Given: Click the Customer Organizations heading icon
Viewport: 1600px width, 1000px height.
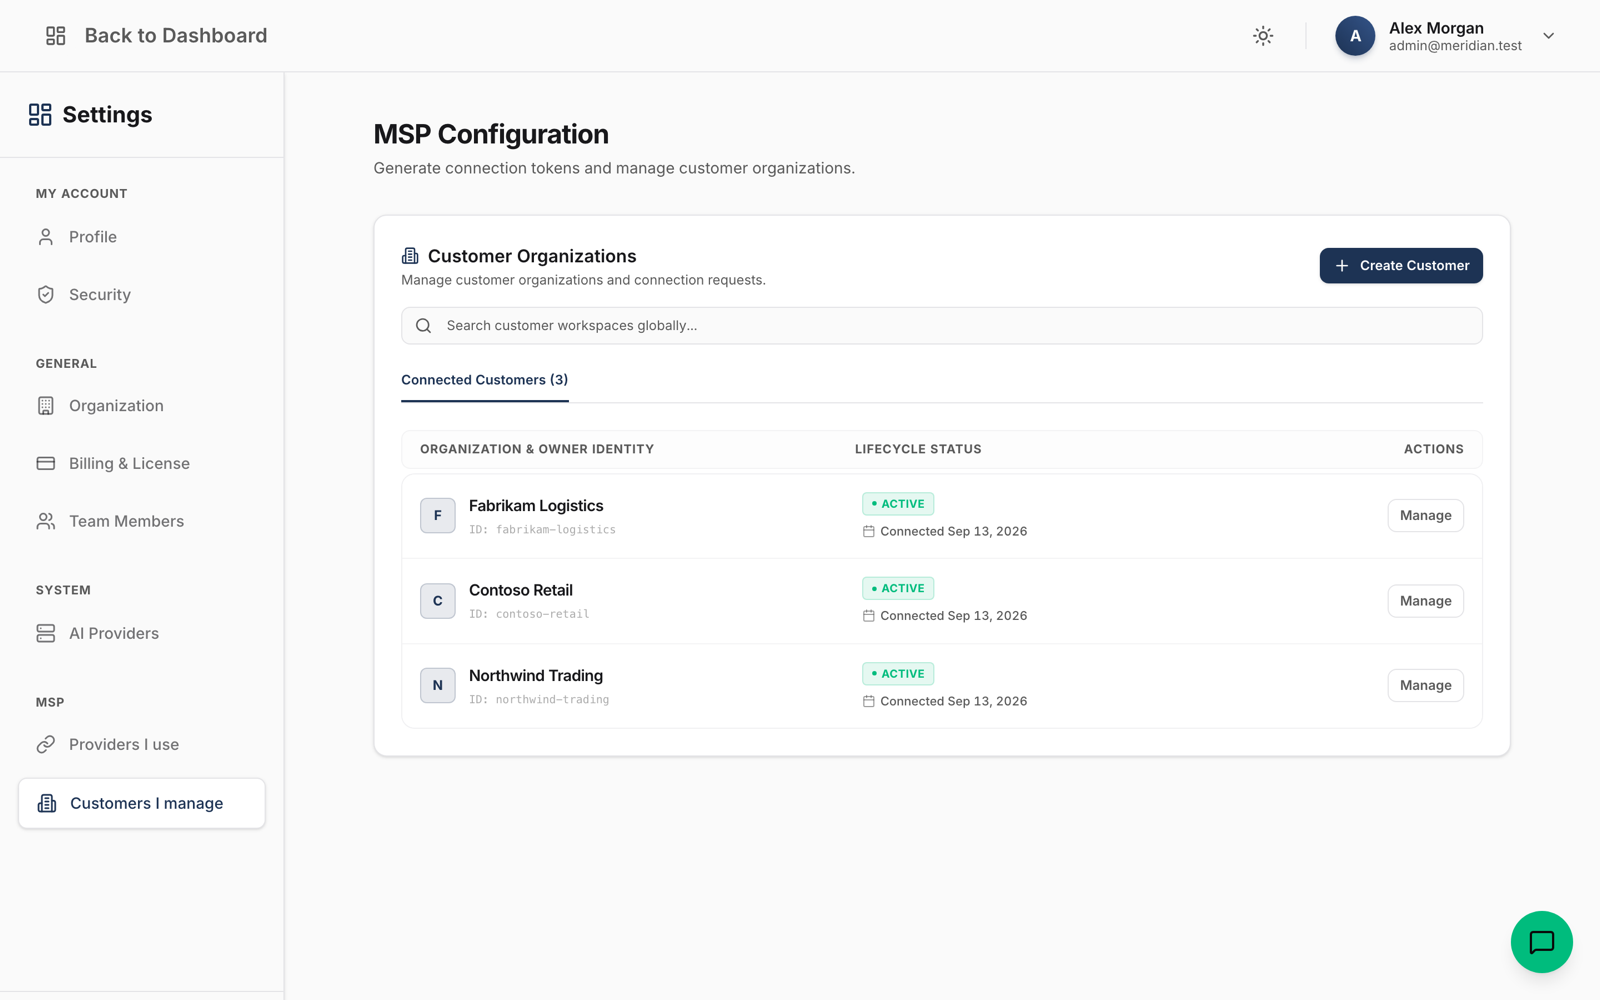Looking at the screenshot, I should pos(410,256).
